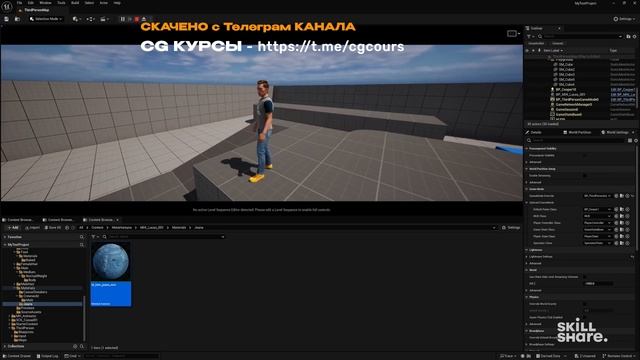
Task: Click the browse content icon beside save
Action: click(x=17, y=19)
